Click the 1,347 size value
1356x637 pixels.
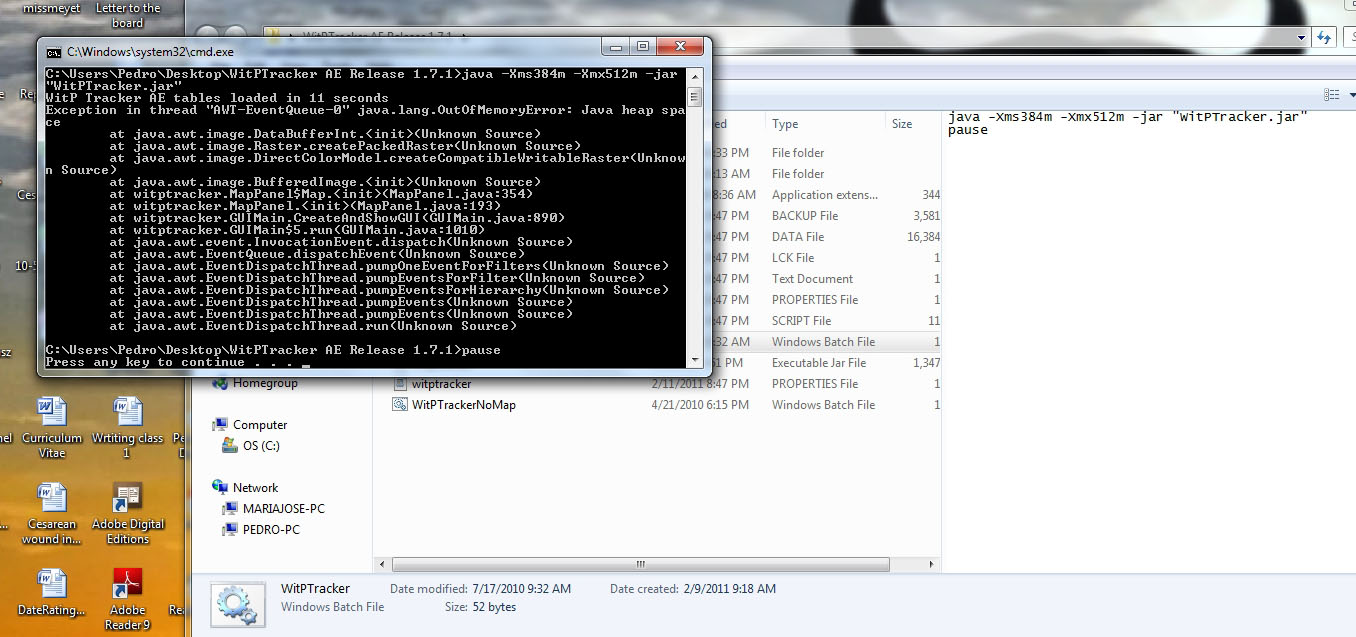click(926, 363)
